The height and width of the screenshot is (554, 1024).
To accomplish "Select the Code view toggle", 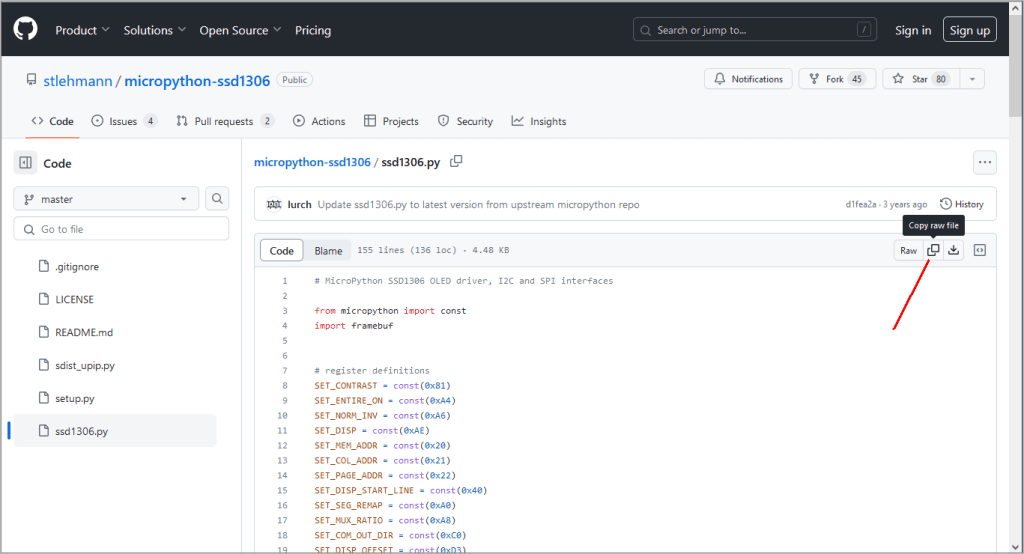I will click(282, 251).
